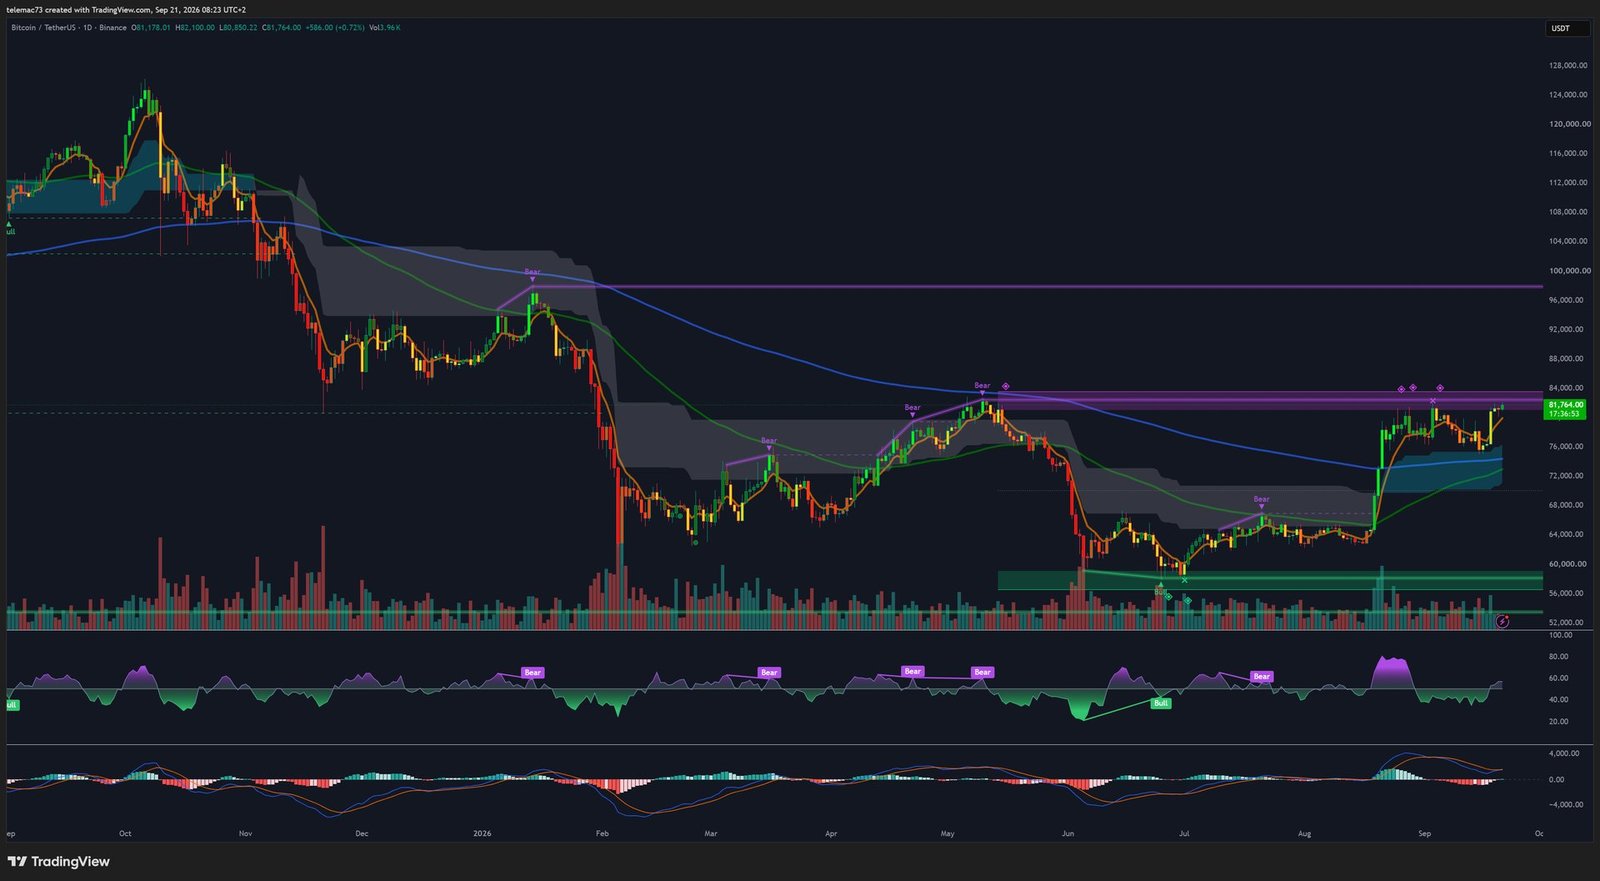This screenshot has height=881, width=1600.
Task: Click the lightning bolt icon above the RSI pane
Action: 1502,621
